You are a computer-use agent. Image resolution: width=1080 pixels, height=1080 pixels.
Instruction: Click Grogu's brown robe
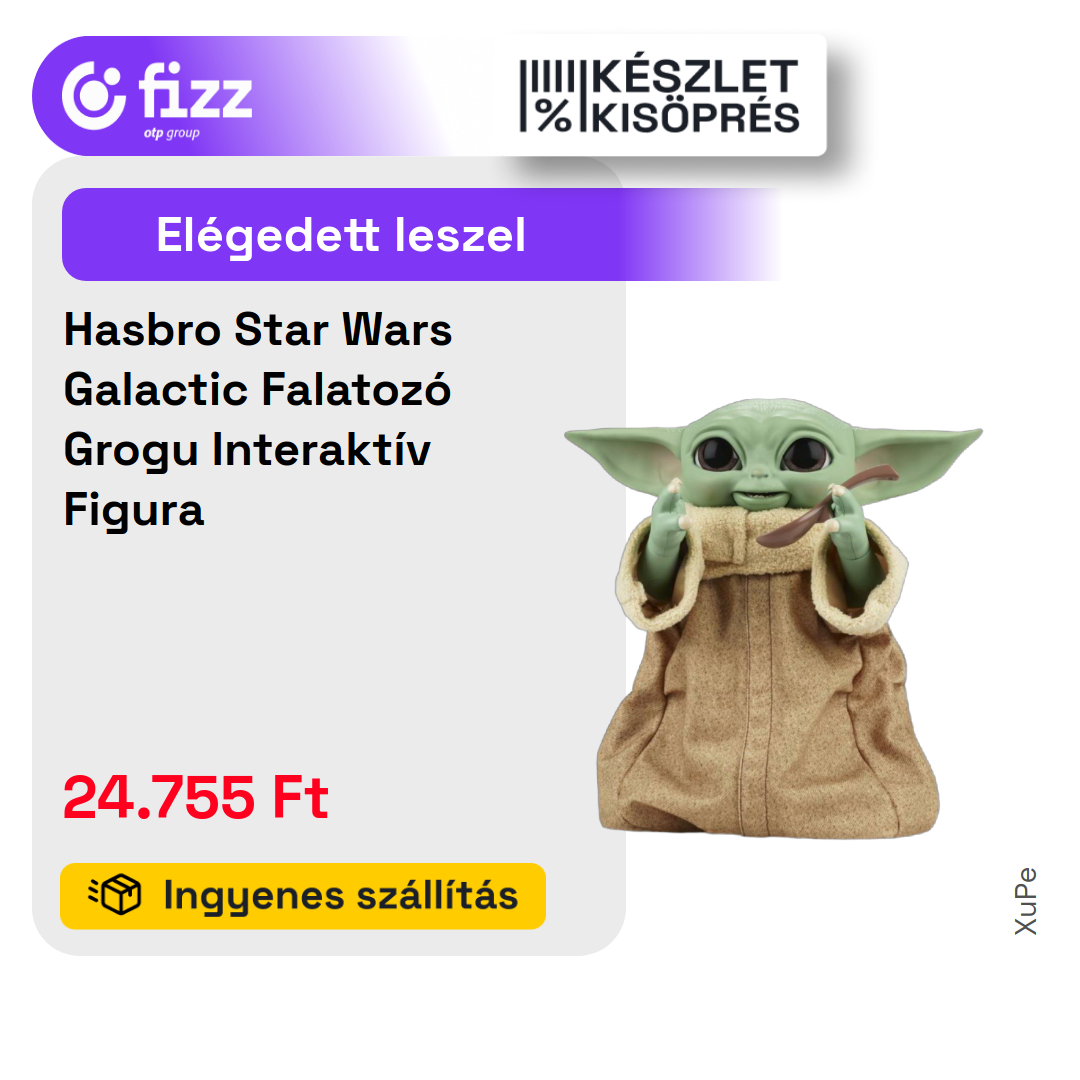(x=769, y=696)
